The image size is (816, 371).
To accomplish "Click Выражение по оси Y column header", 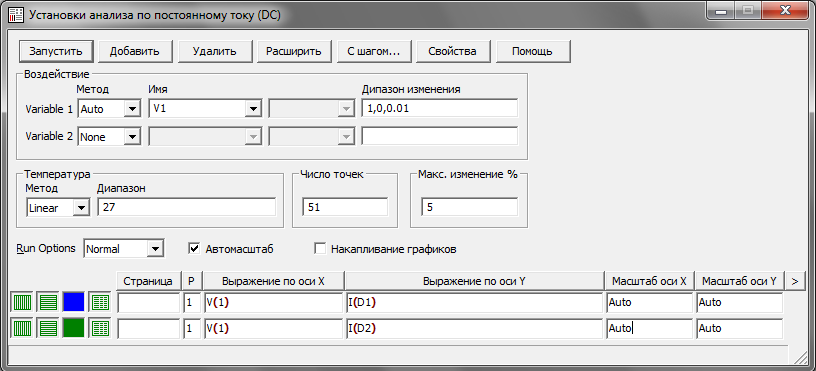I will point(474,281).
